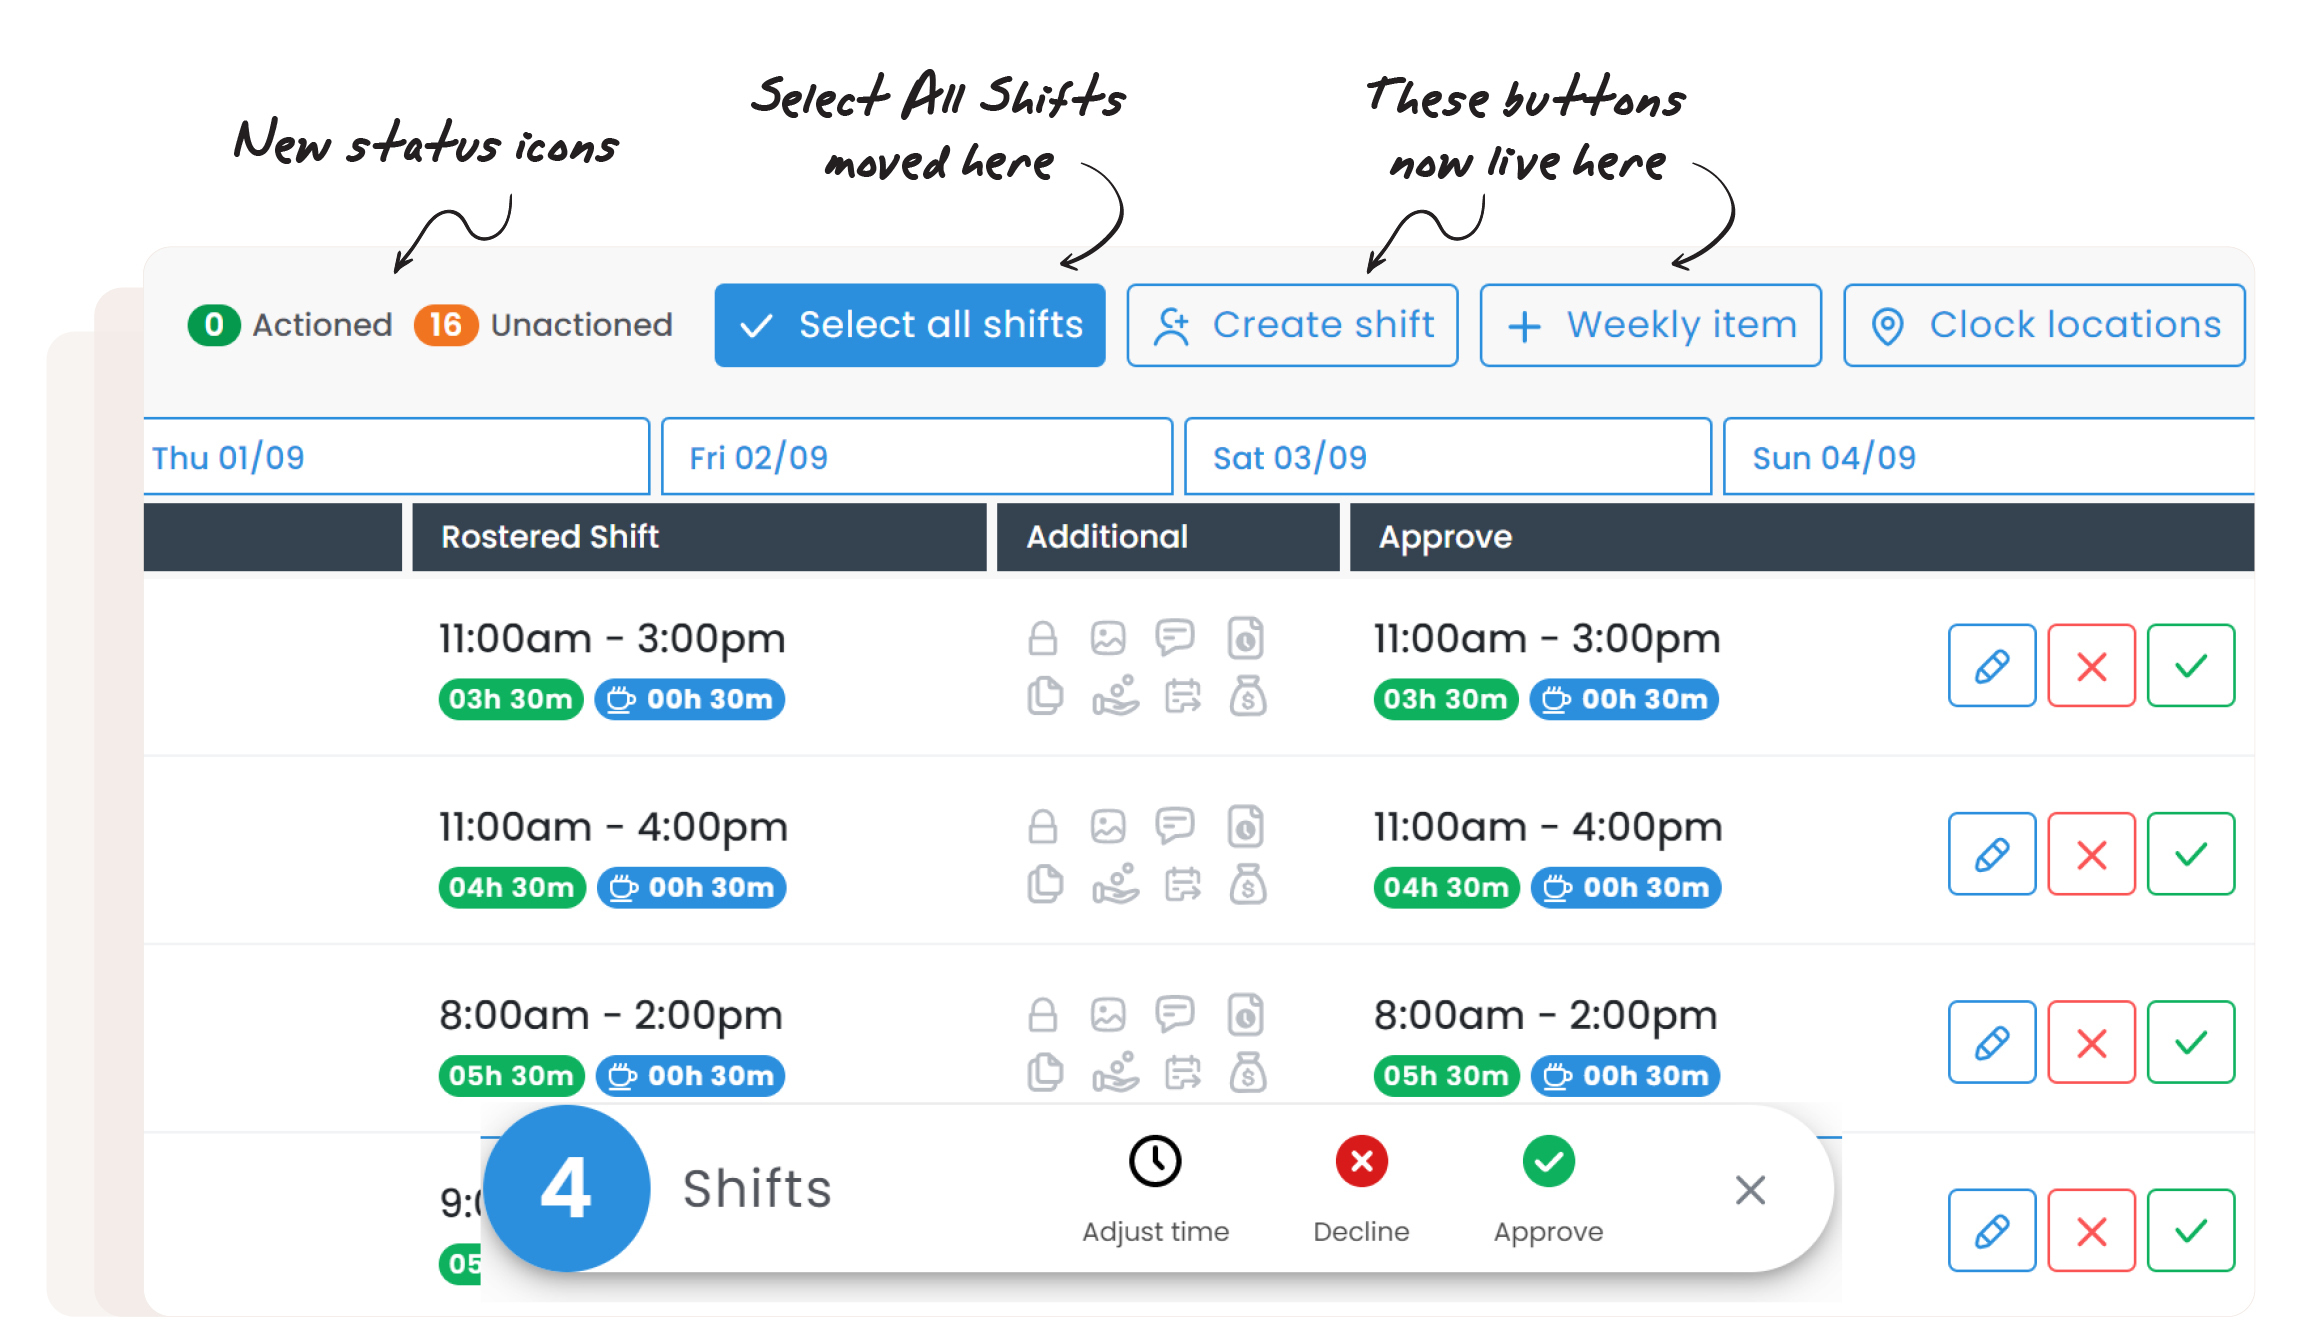This screenshot has height=1342, width=2302.
Task: Open the comment icon in the 8:00am - 2:00pm row
Action: 1175,1014
